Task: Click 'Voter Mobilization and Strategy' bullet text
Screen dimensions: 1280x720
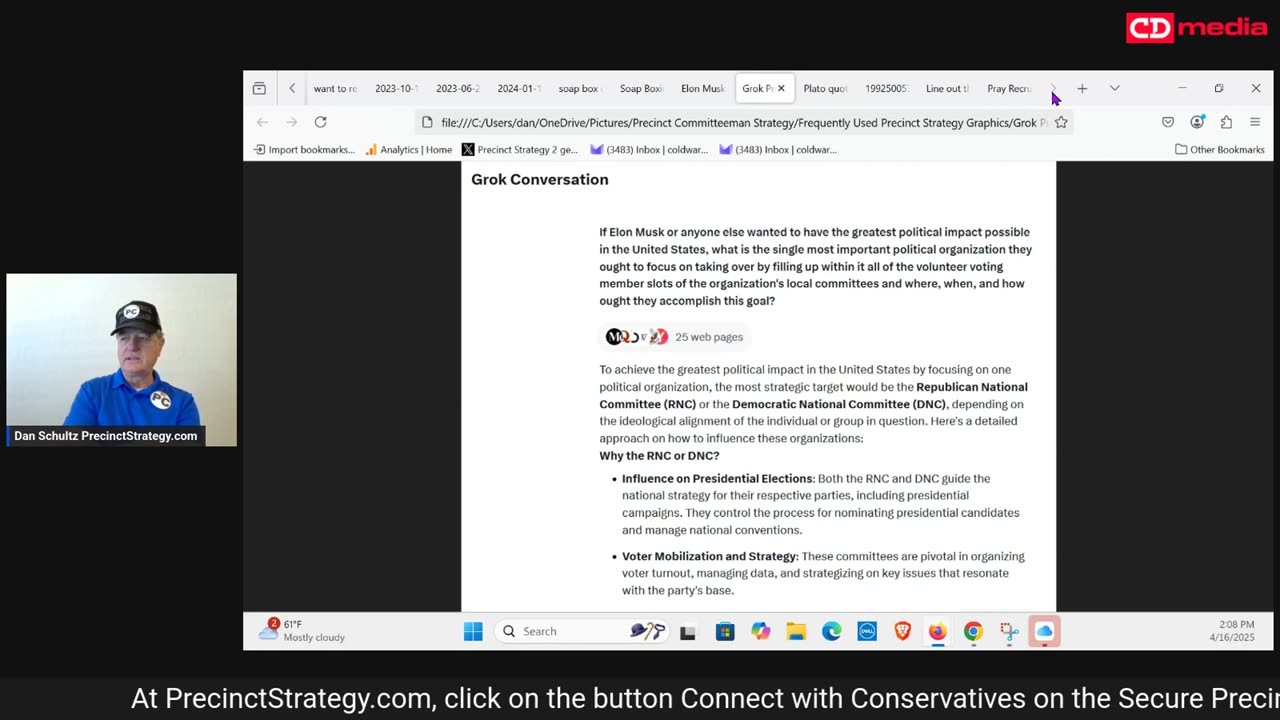Action: [709, 556]
